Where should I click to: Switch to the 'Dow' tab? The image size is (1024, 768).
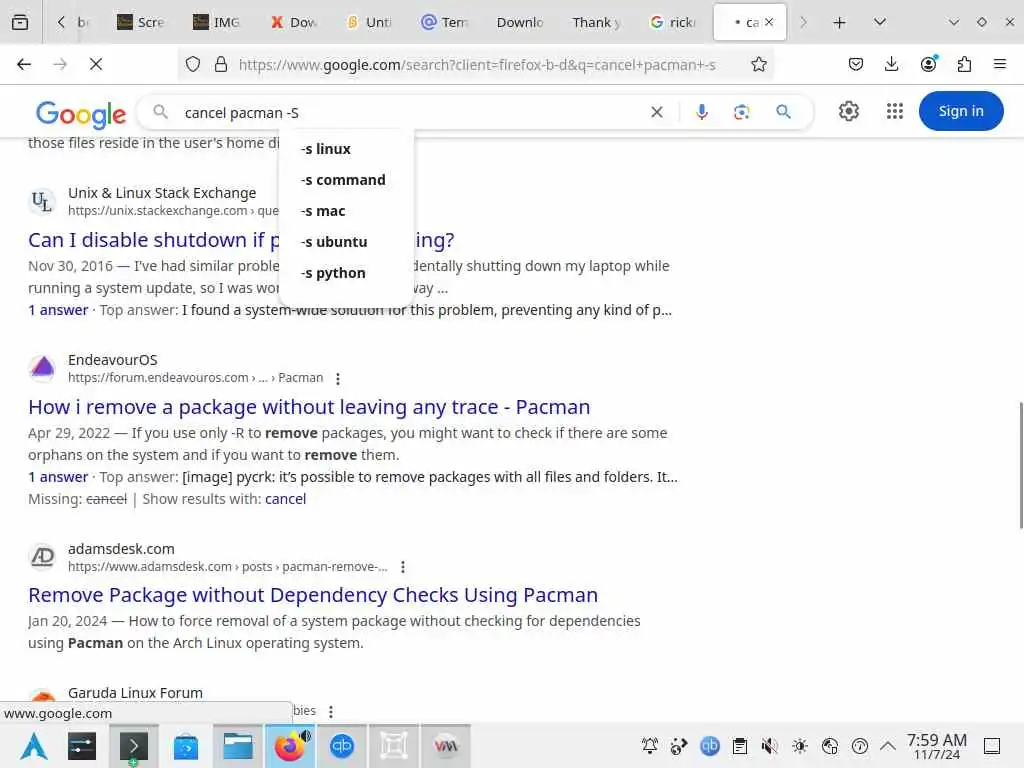click(293, 22)
